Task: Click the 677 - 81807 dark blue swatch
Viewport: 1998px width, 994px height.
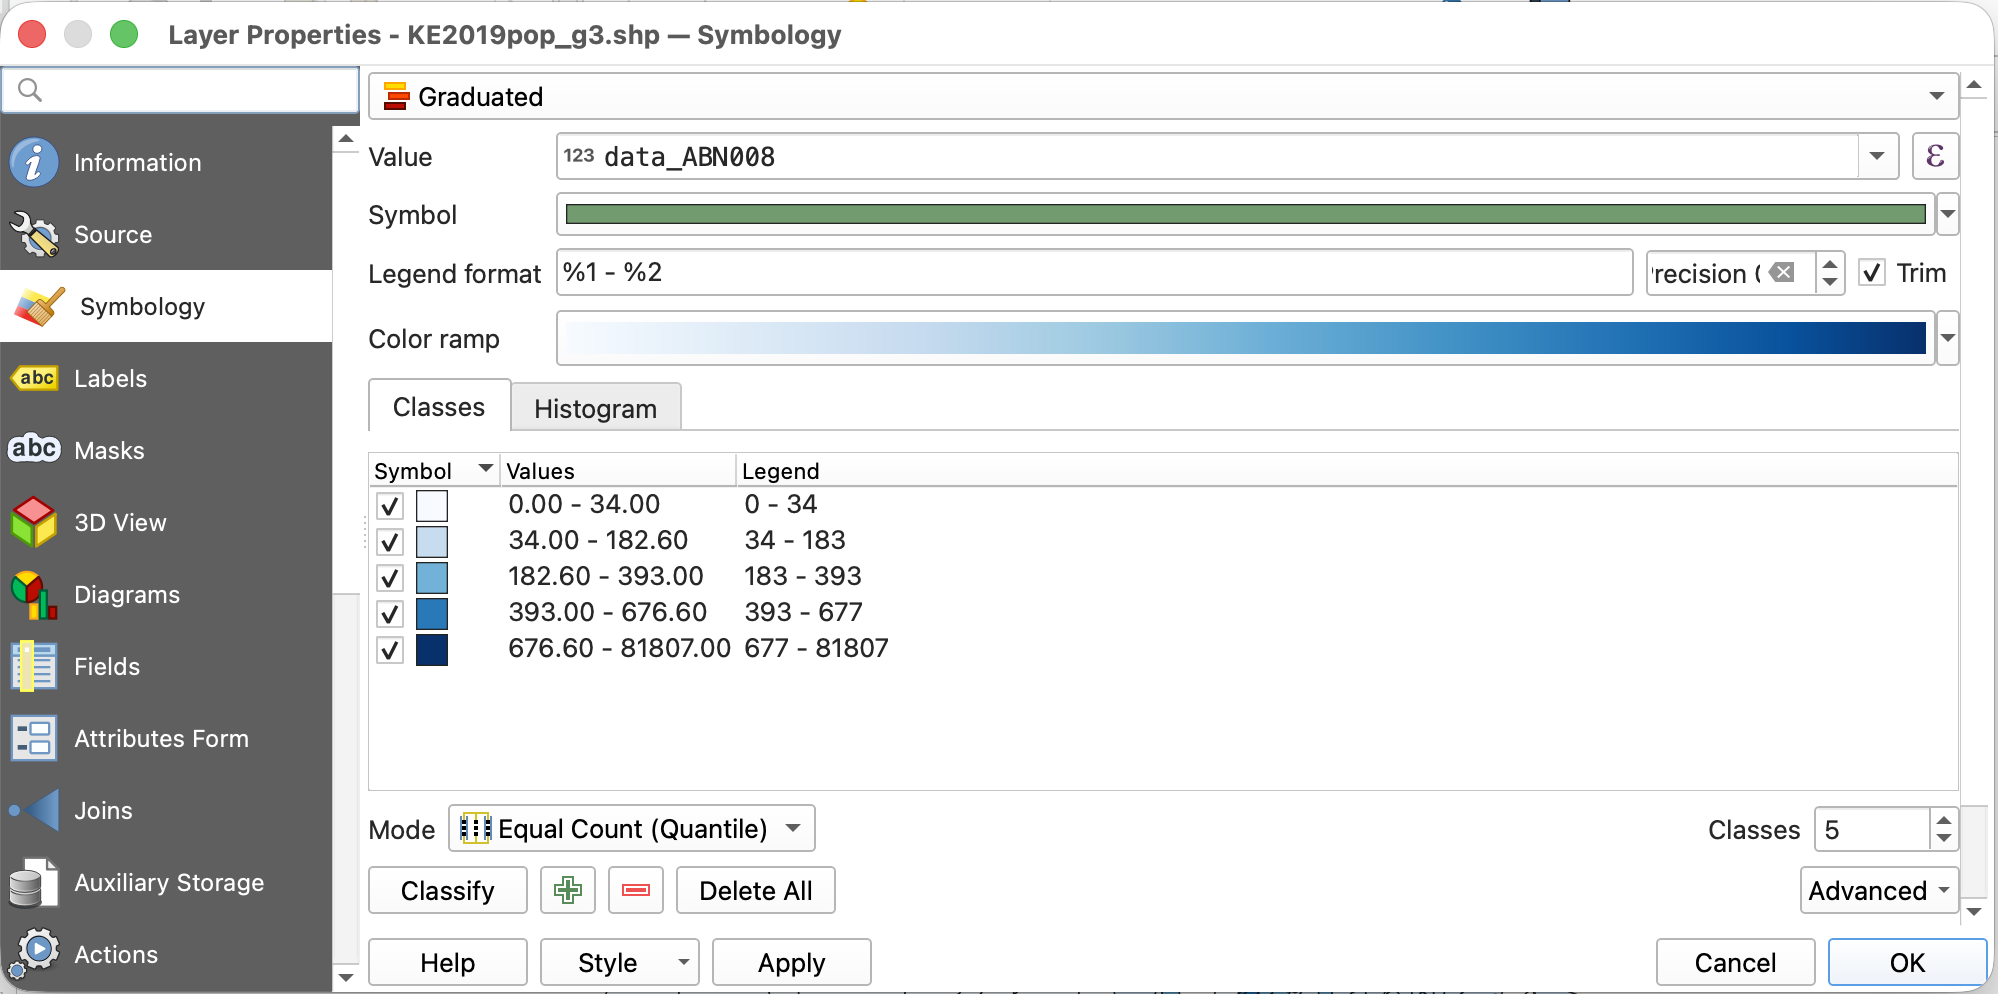Action: [432, 650]
